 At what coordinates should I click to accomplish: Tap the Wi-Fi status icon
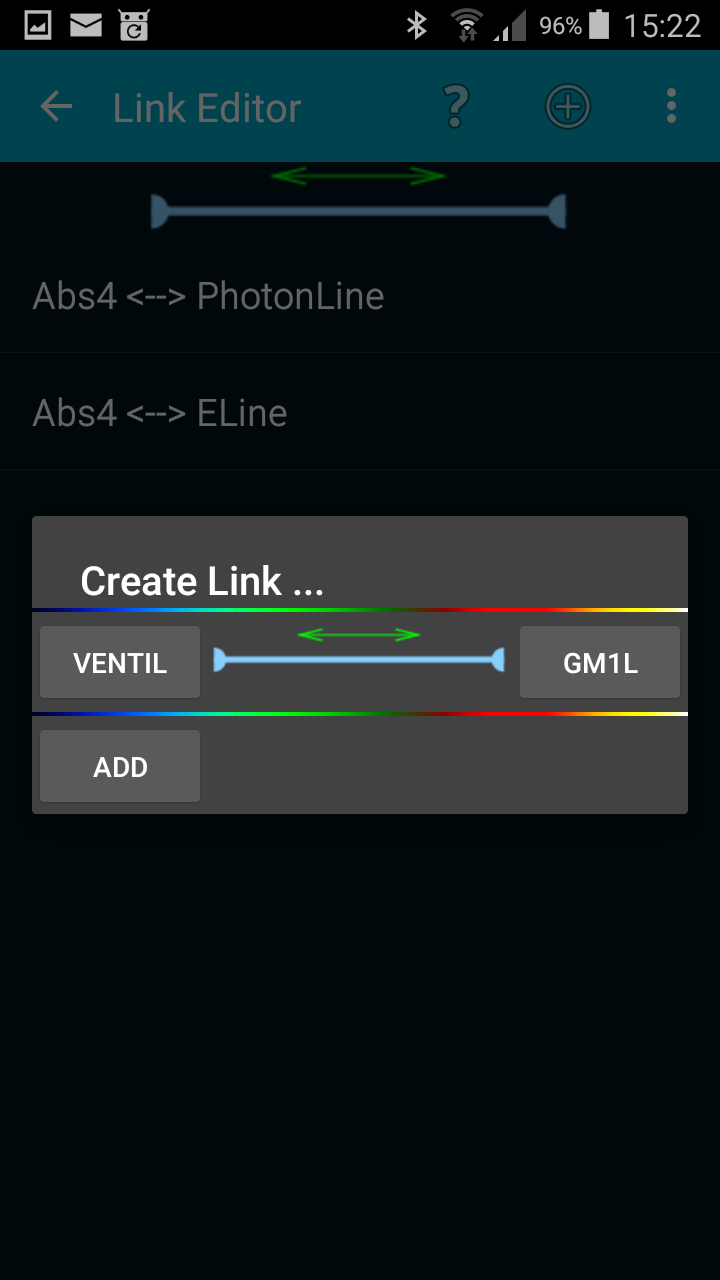(x=465, y=26)
